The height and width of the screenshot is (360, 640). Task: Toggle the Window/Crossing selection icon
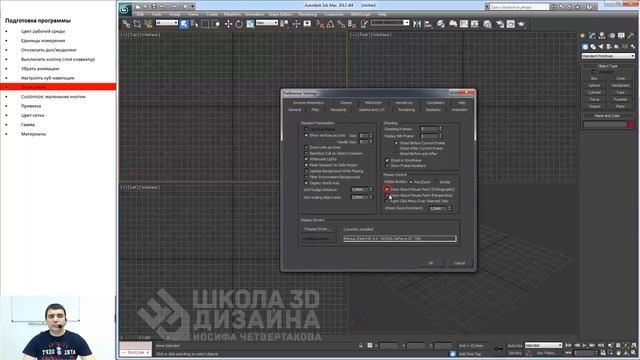pos(216,24)
